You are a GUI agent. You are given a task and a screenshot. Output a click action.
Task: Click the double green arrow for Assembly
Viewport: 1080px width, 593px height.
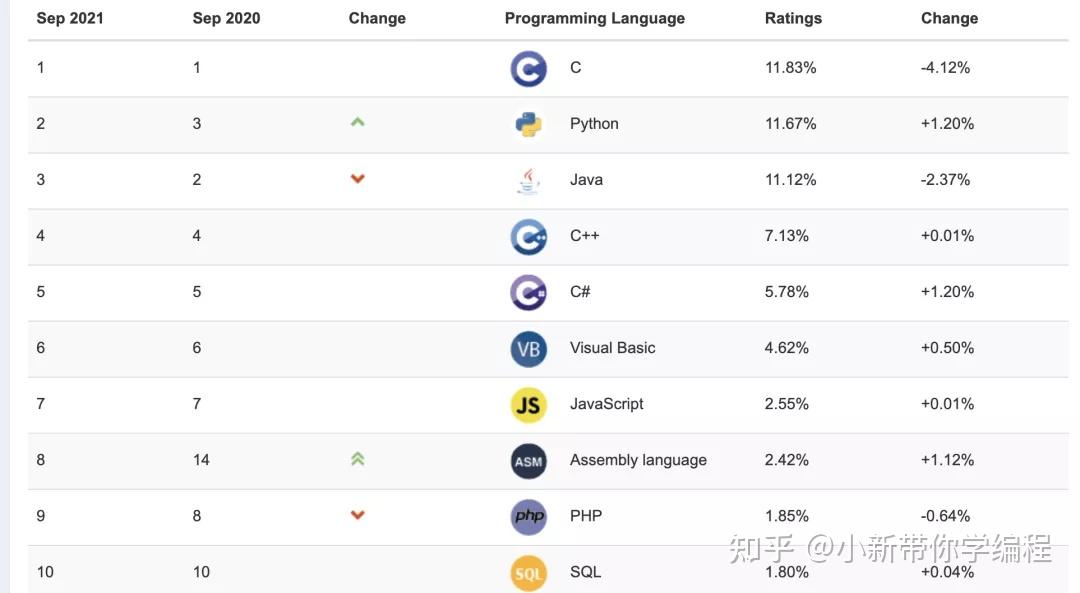pyautogui.click(x=357, y=459)
